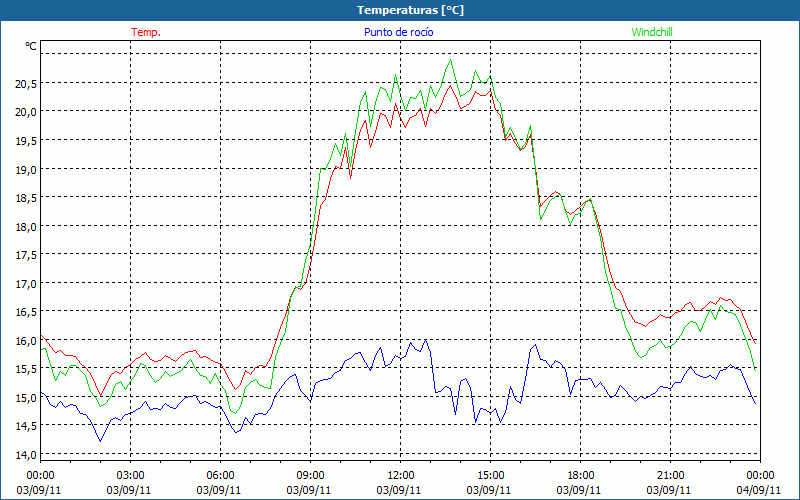800x500 pixels.
Task: Select the green 'Windchill' legend label
Action: point(652,32)
